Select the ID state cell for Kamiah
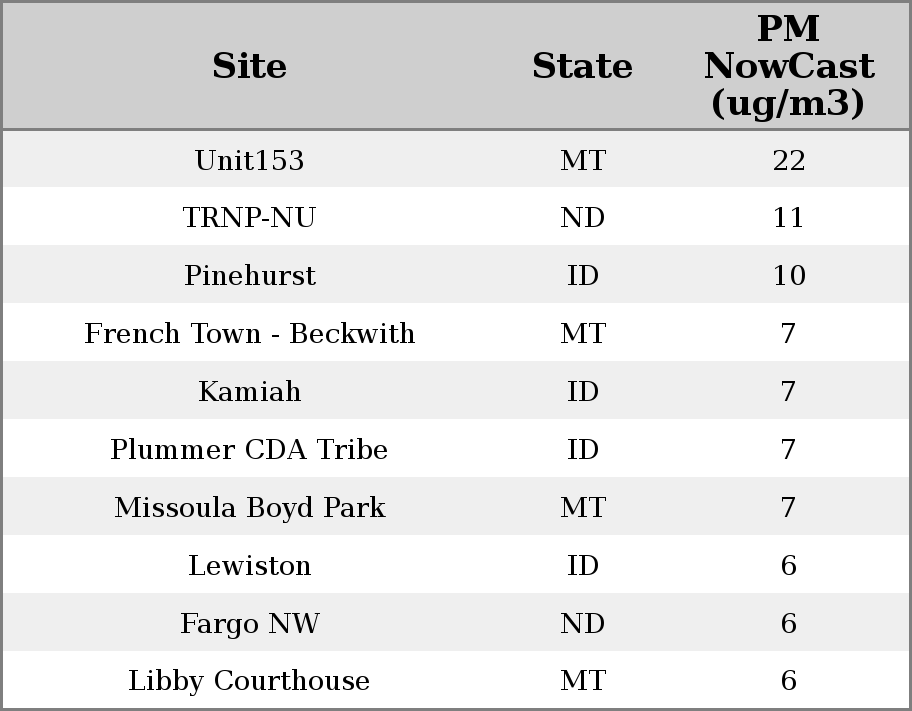This screenshot has height=711, width=912. pos(582,392)
